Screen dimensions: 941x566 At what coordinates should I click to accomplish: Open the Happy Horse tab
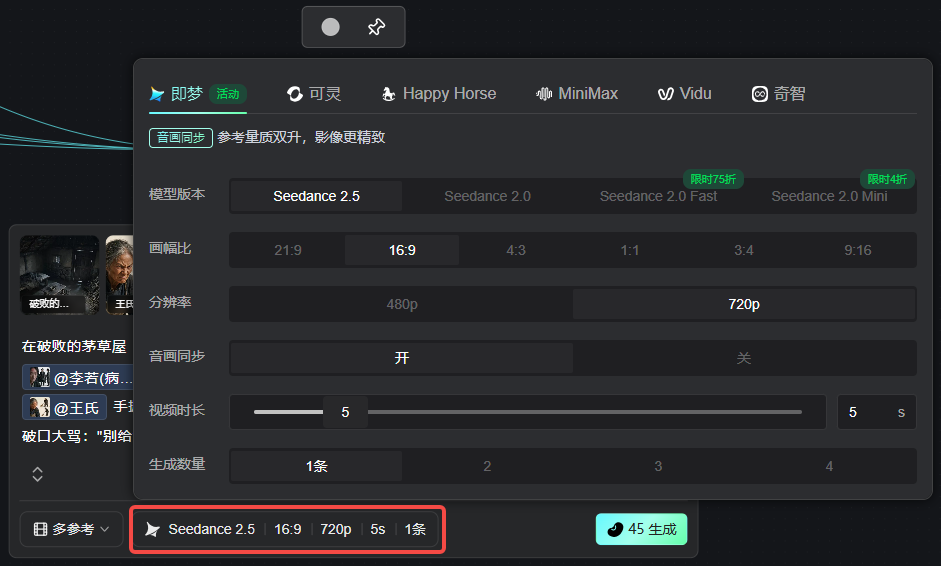(439, 94)
